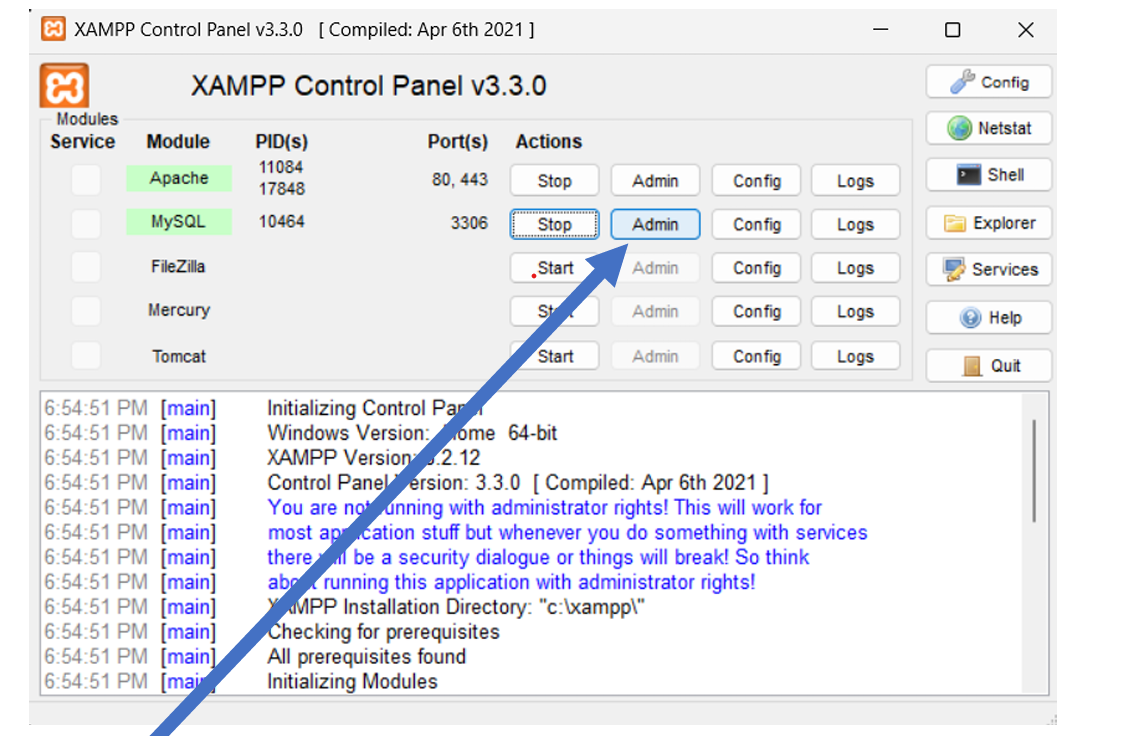Image resolution: width=1121 pixels, height=736 pixels.
Task: Select the Tomcat module label
Action: tap(179, 356)
